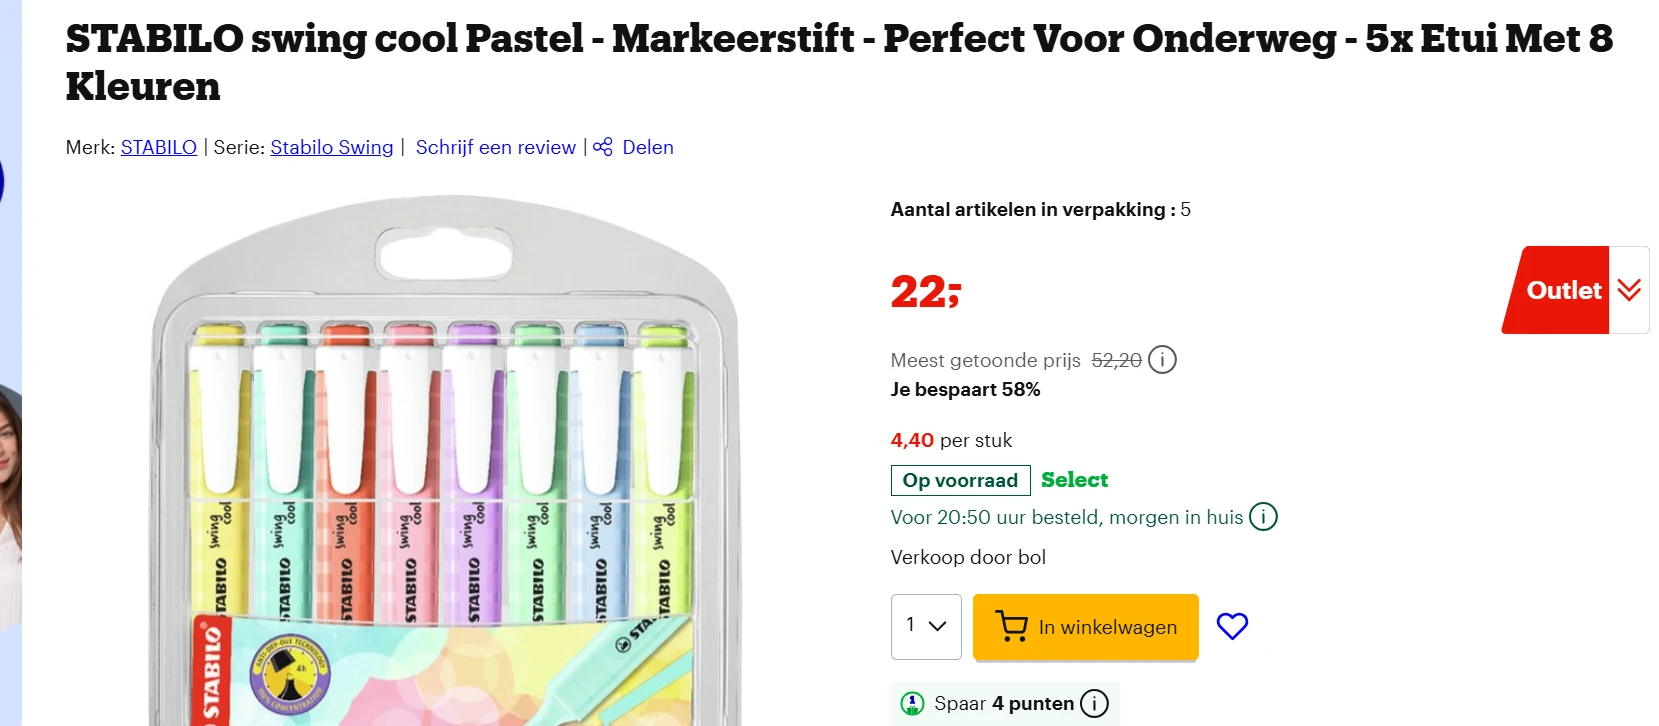Viewport: 1659px width, 726px height.
Task: Click the red Outlet badge
Action: tap(1563, 290)
